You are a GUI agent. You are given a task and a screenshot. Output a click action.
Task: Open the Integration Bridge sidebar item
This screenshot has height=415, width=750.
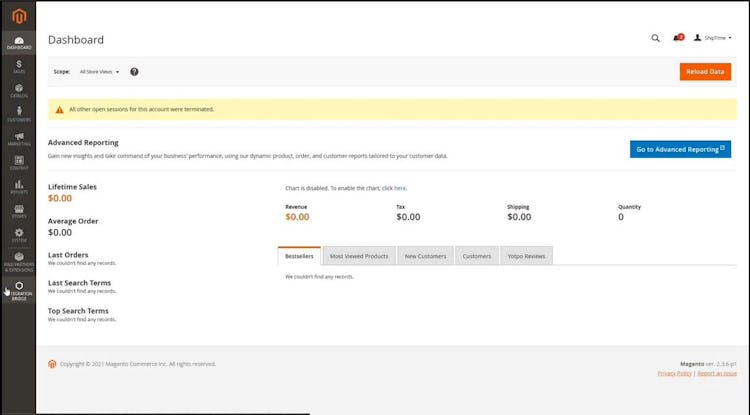(19, 291)
